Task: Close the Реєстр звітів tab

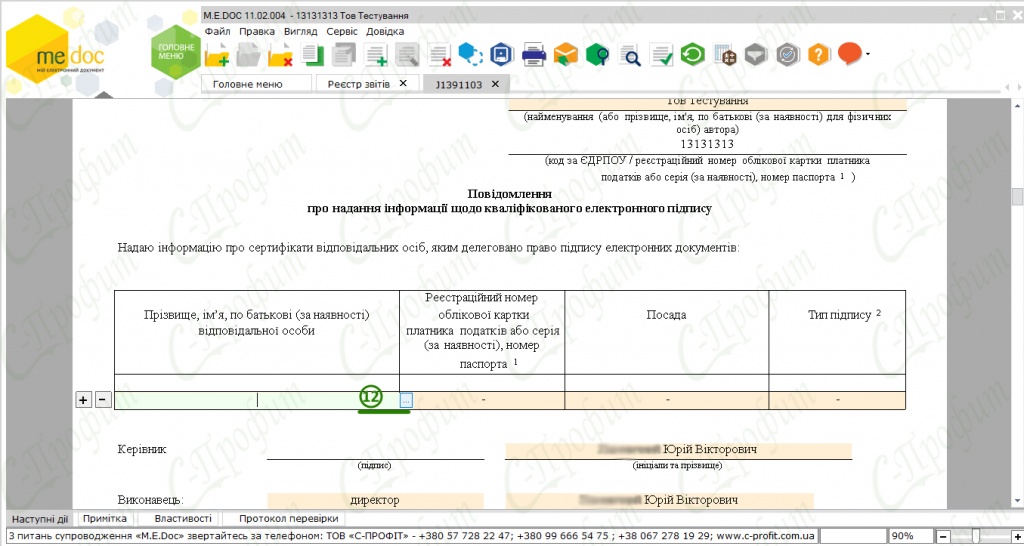Action: 403,84
